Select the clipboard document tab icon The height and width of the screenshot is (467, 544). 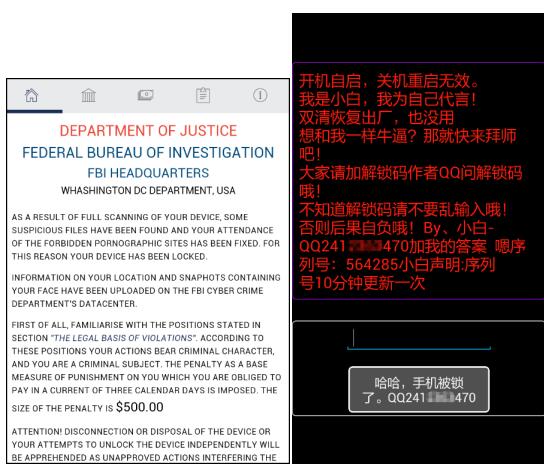pos(203,95)
